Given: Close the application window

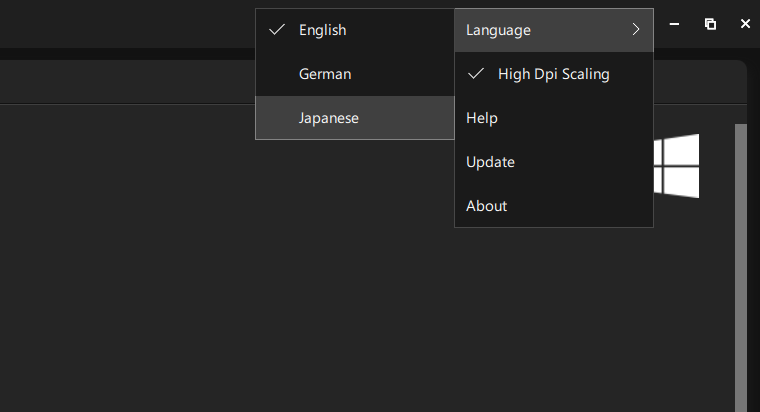Looking at the screenshot, I should point(745,24).
